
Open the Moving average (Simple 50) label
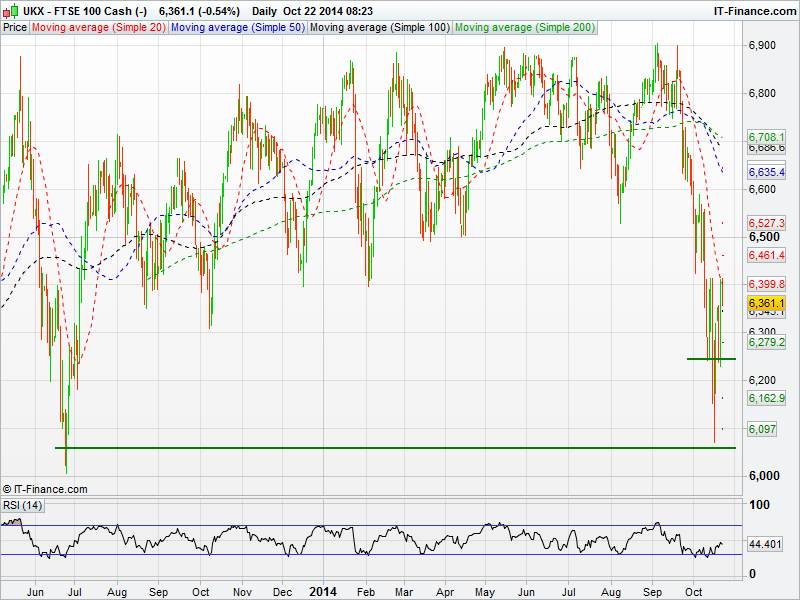[x=236, y=27]
